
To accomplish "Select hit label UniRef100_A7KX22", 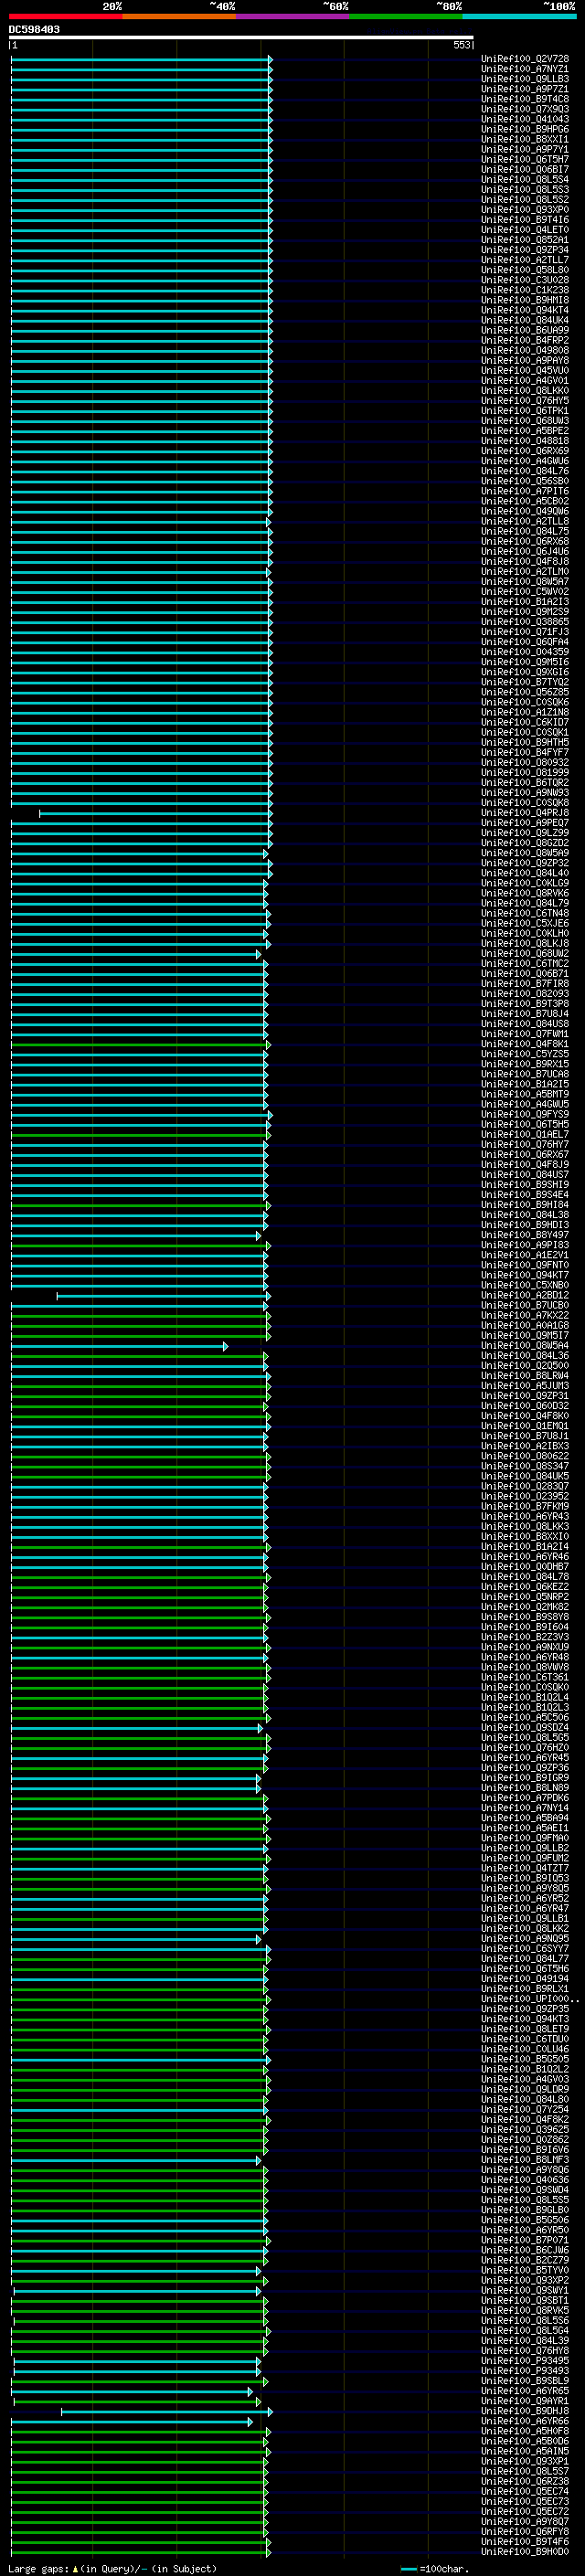I will tap(524, 1315).
